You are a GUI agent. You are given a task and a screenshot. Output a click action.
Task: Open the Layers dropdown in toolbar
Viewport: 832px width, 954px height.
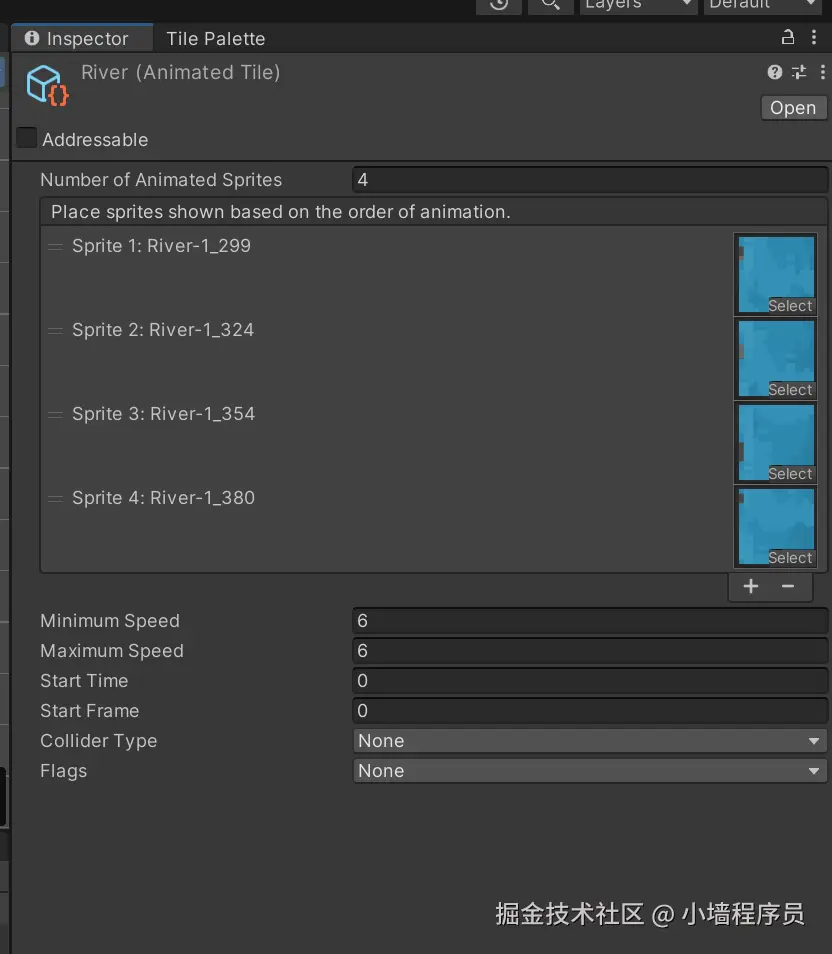coord(639,5)
